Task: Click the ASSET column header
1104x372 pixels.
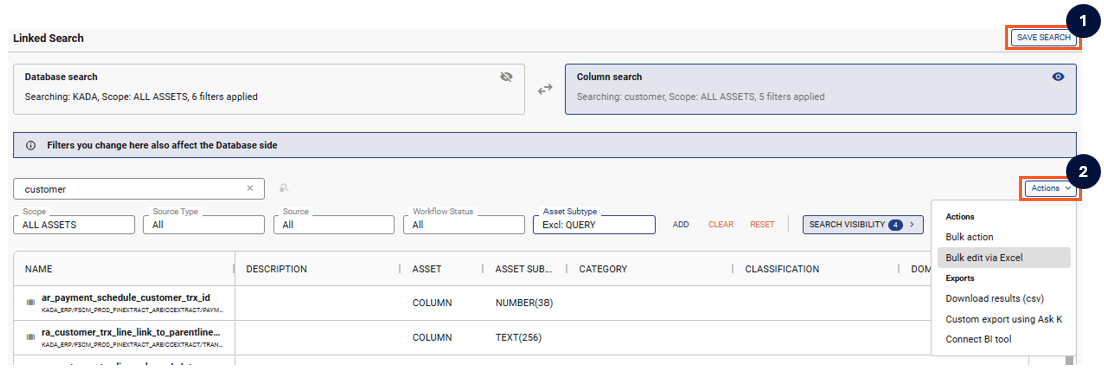Action: point(427,269)
